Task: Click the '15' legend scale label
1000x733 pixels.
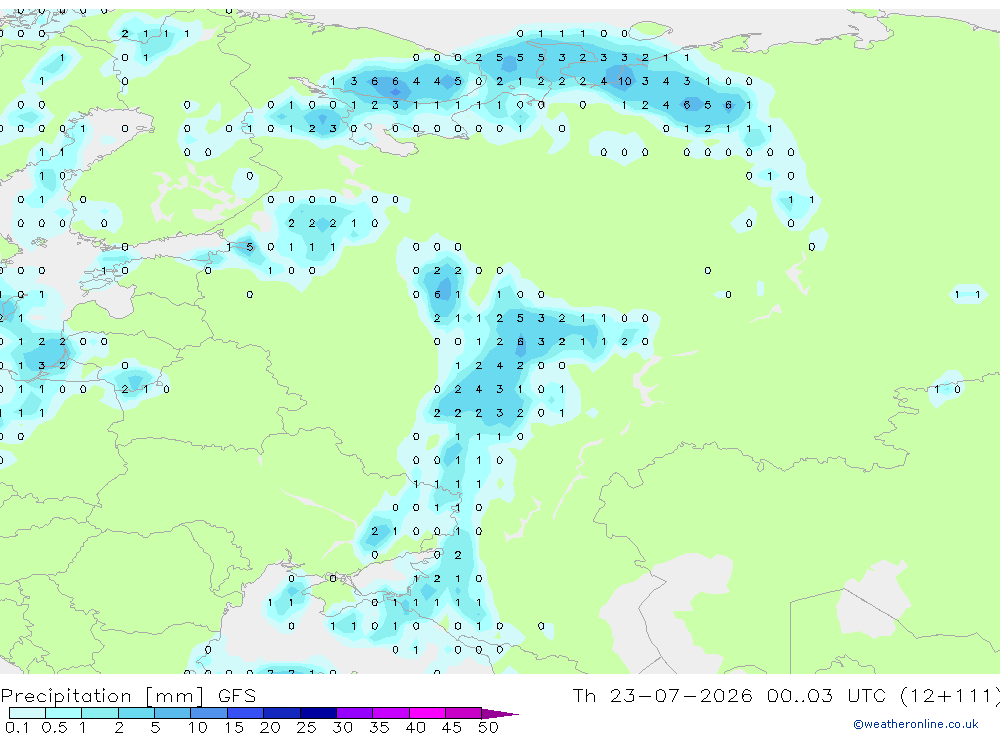Action: [233, 727]
